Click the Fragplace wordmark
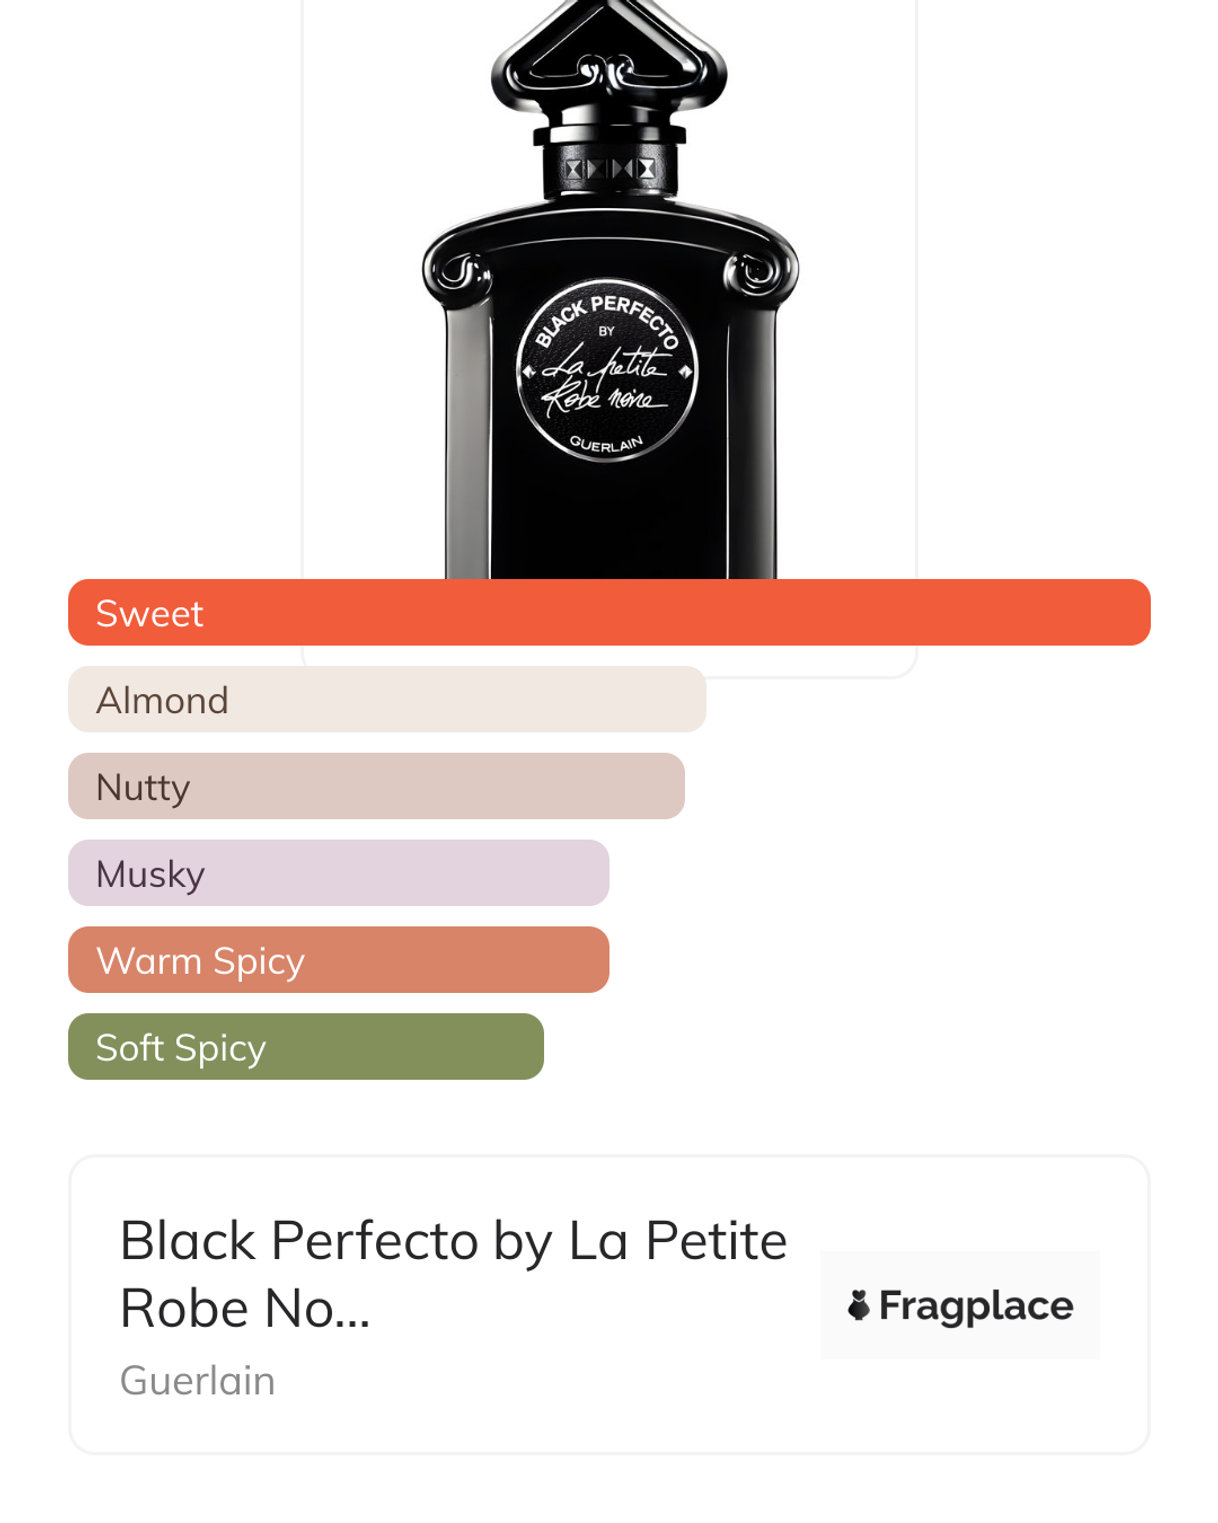Viewport: 1218px width, 1523px height. coord(975,1305)
